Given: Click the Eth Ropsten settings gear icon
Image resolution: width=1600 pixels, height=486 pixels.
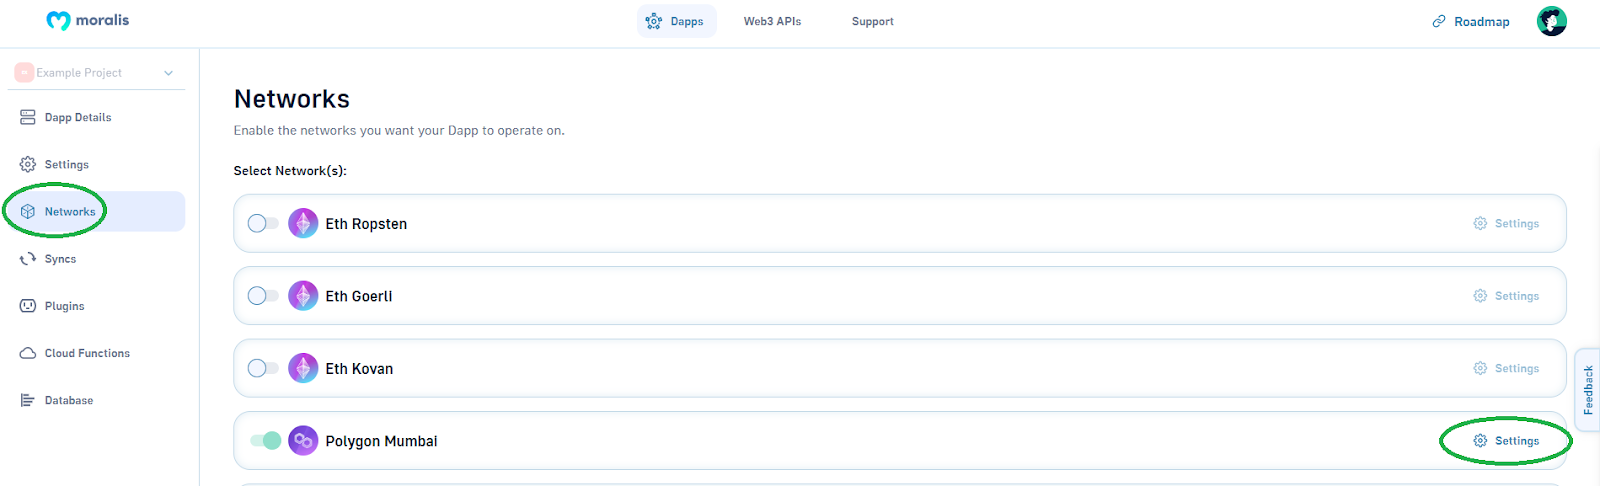Looking at the screenshot, I should (x=1480, y=223).
